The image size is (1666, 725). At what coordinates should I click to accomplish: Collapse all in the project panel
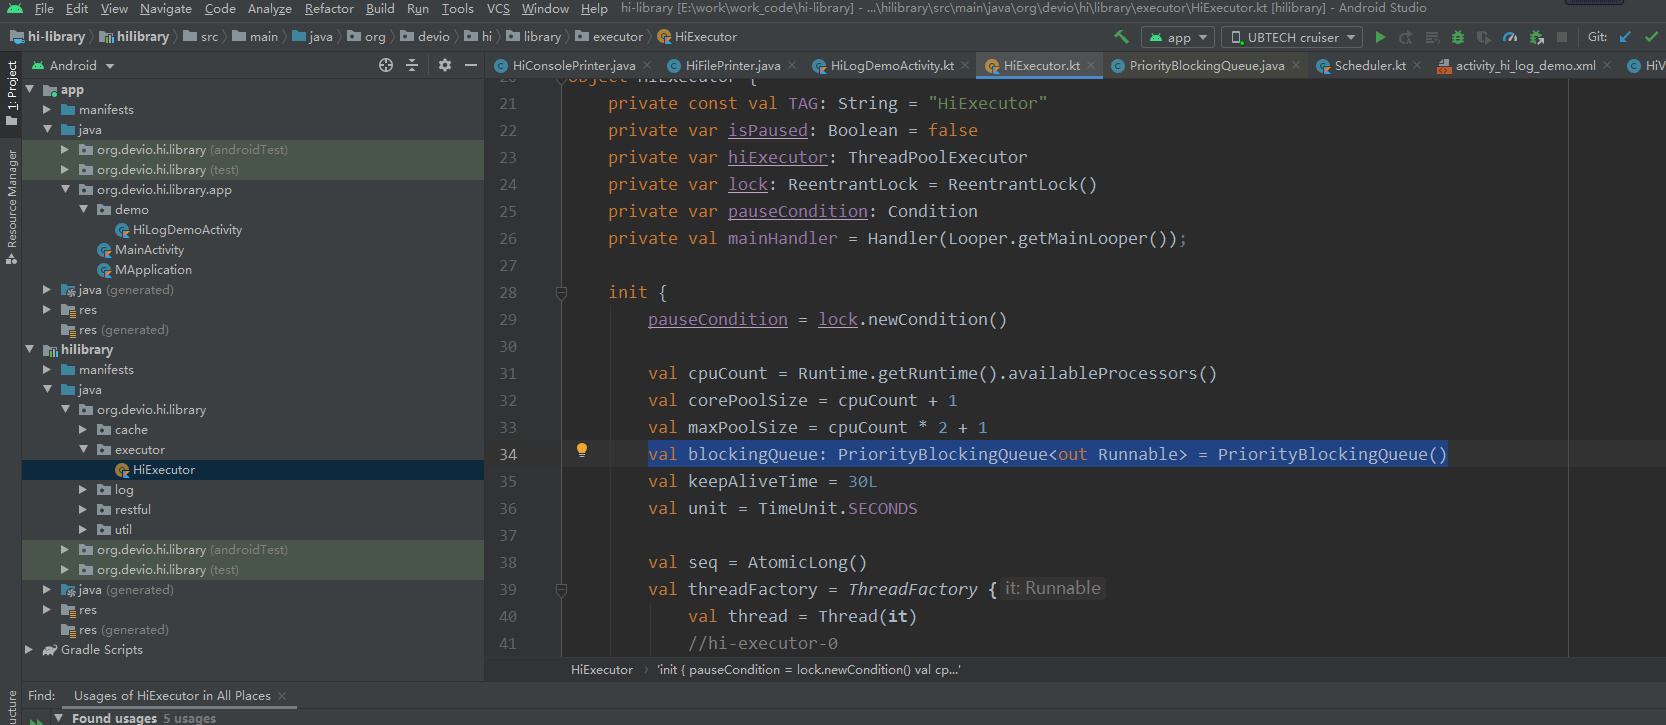coord(412,65)
